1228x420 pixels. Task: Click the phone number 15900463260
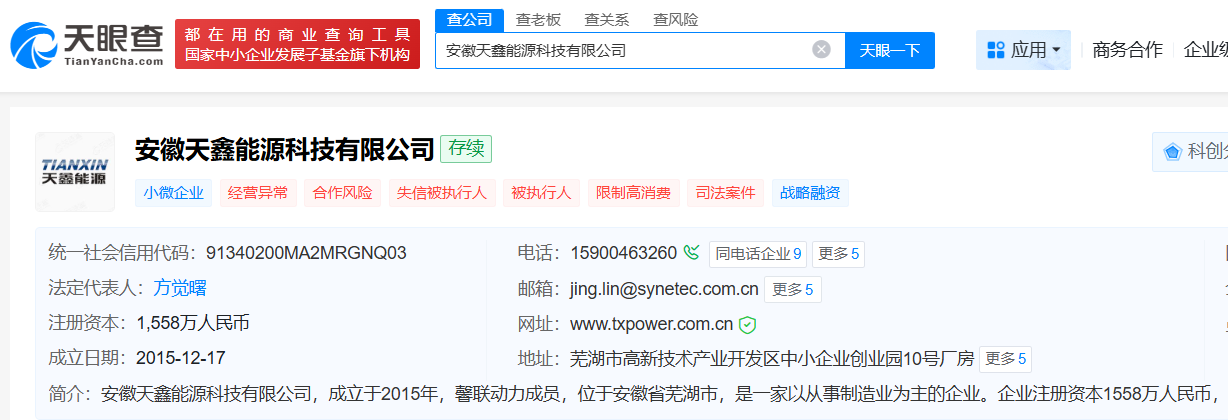[x=624, y=253]
